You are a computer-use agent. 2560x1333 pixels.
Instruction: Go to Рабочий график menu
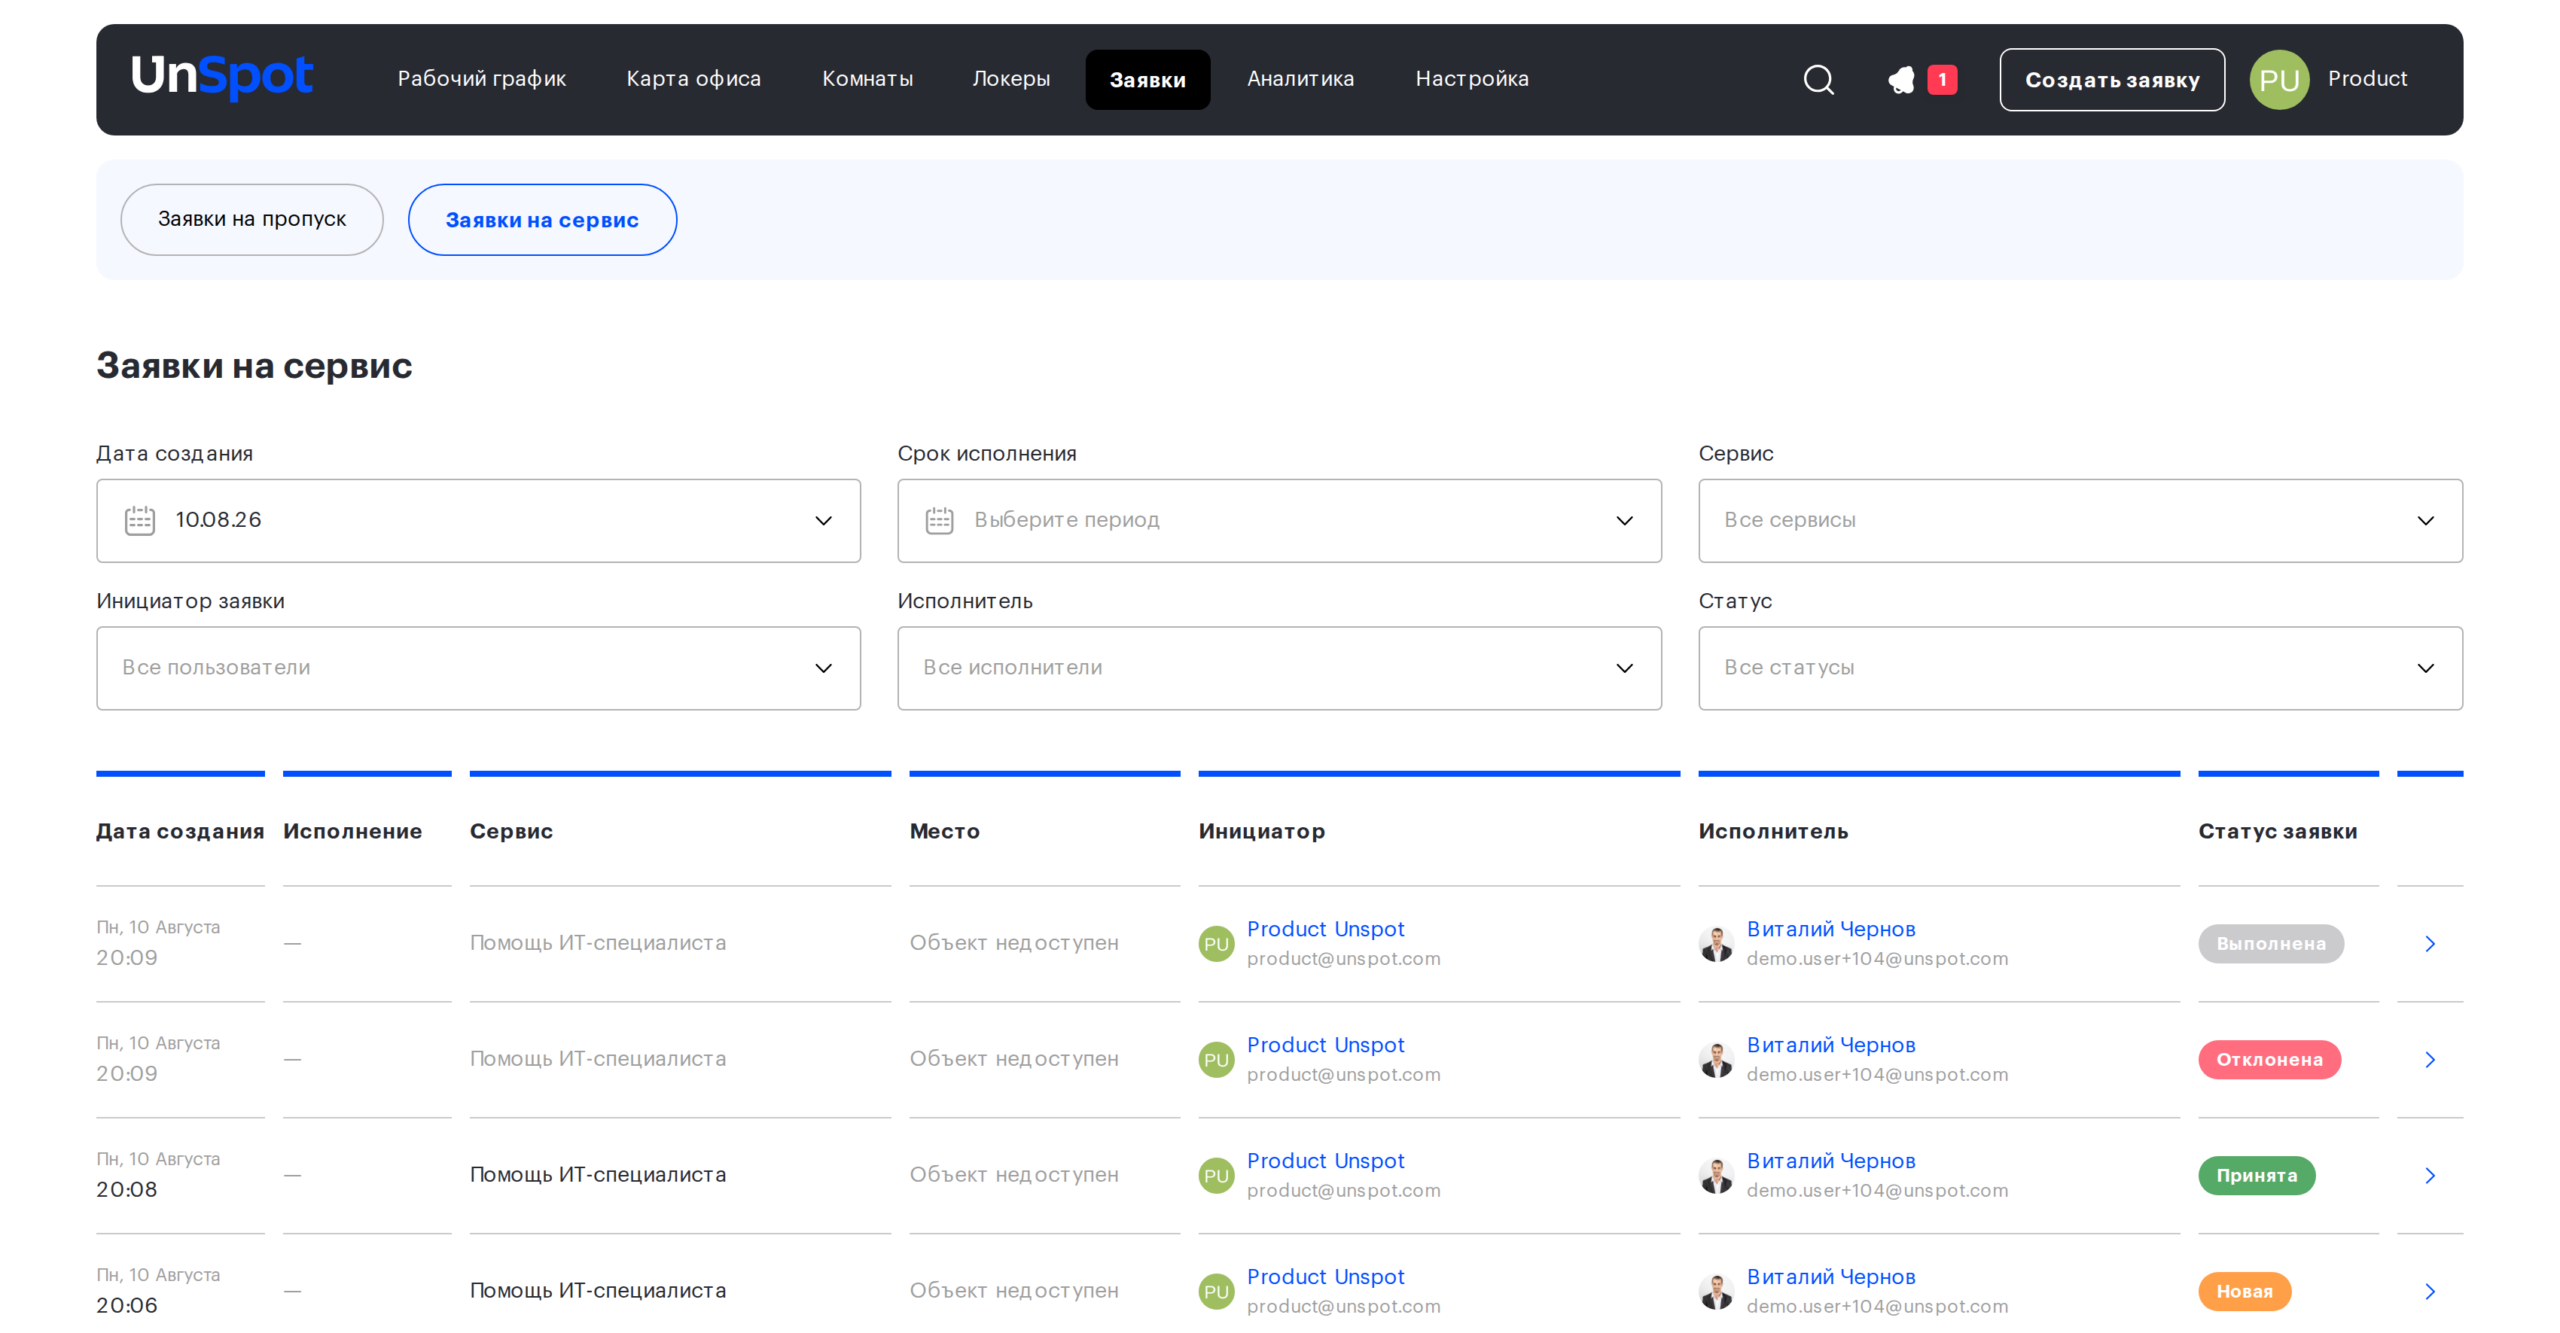pyautogui.click(x=481, y=79)
